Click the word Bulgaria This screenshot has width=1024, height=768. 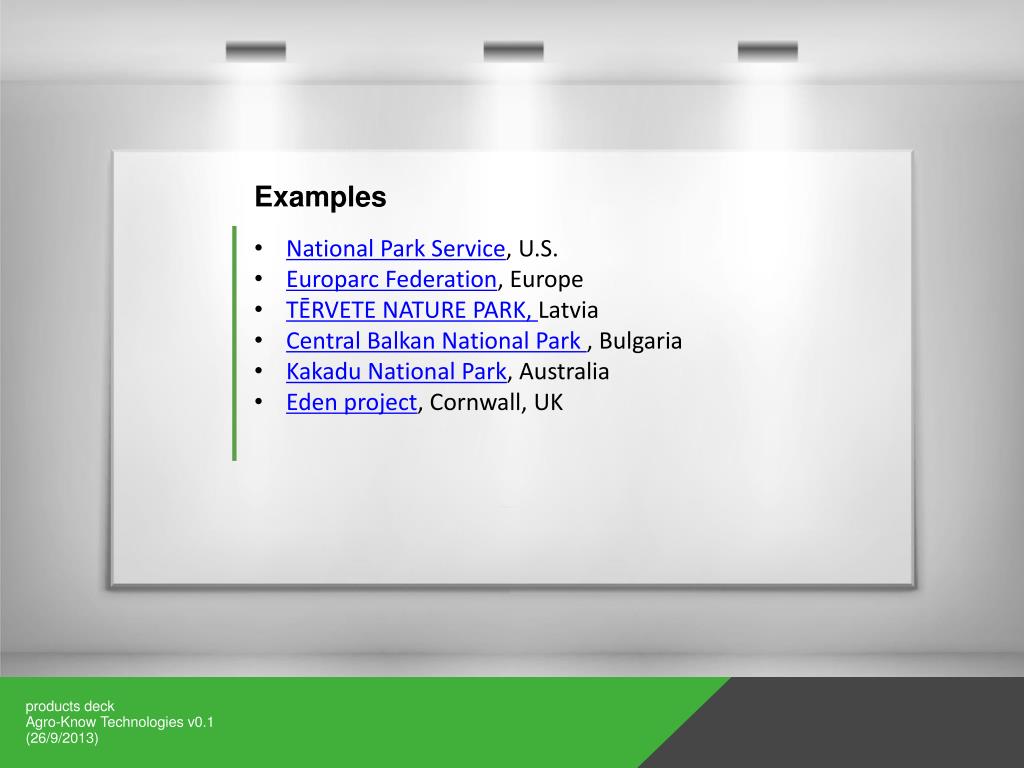tap(640, 341)
